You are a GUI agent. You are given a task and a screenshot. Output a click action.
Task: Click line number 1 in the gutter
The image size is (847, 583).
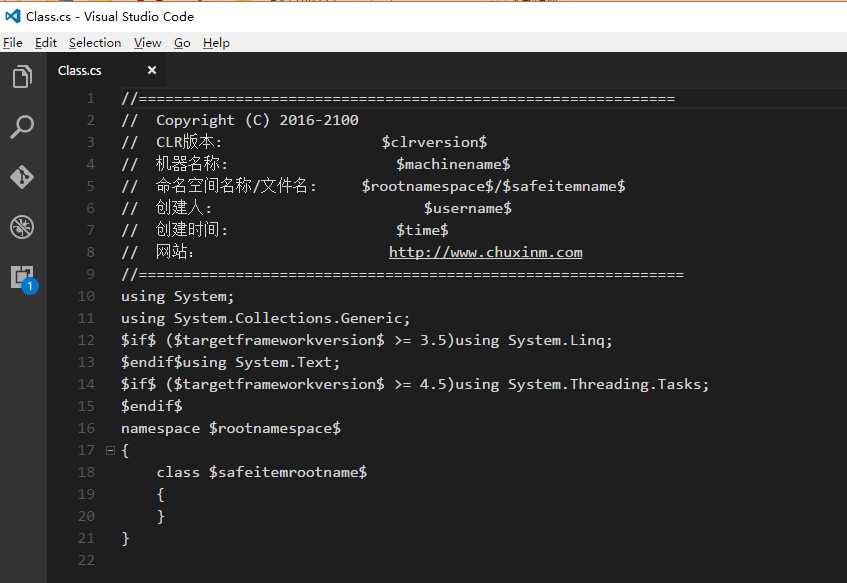click(90, 98)
